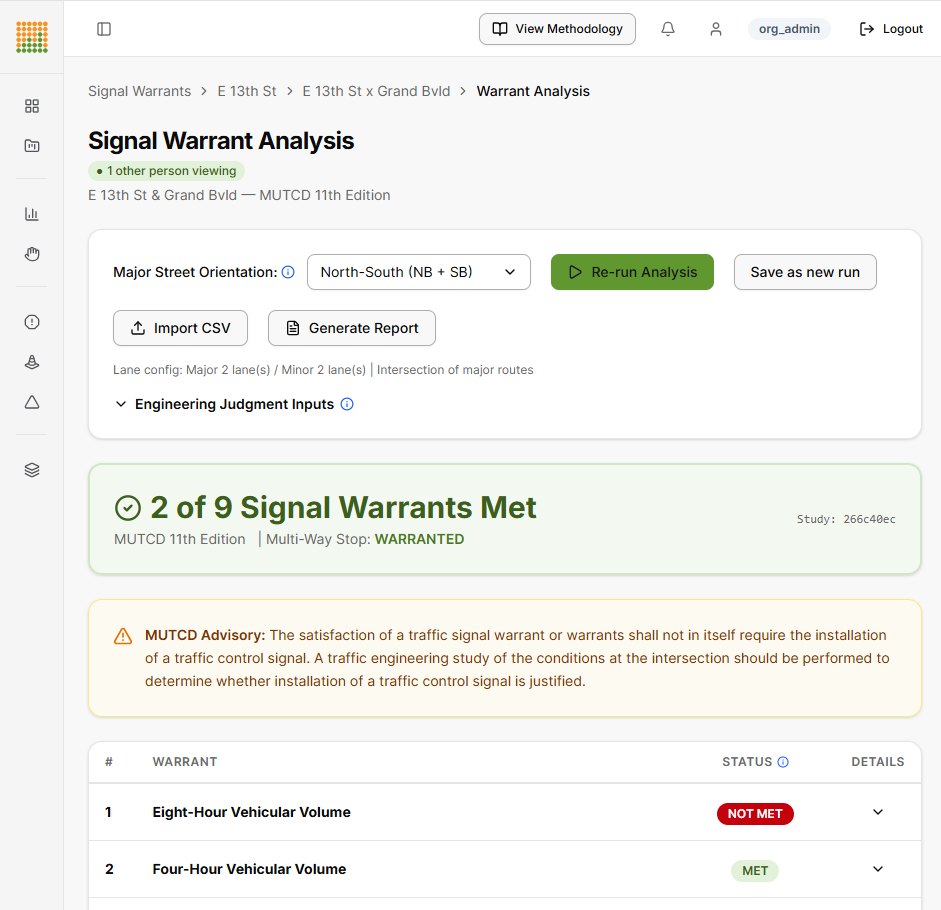The width and height of the screenshot is (941, 910).
Task: Open the bar chart analytics icon in sidebar
Action: 32,214
